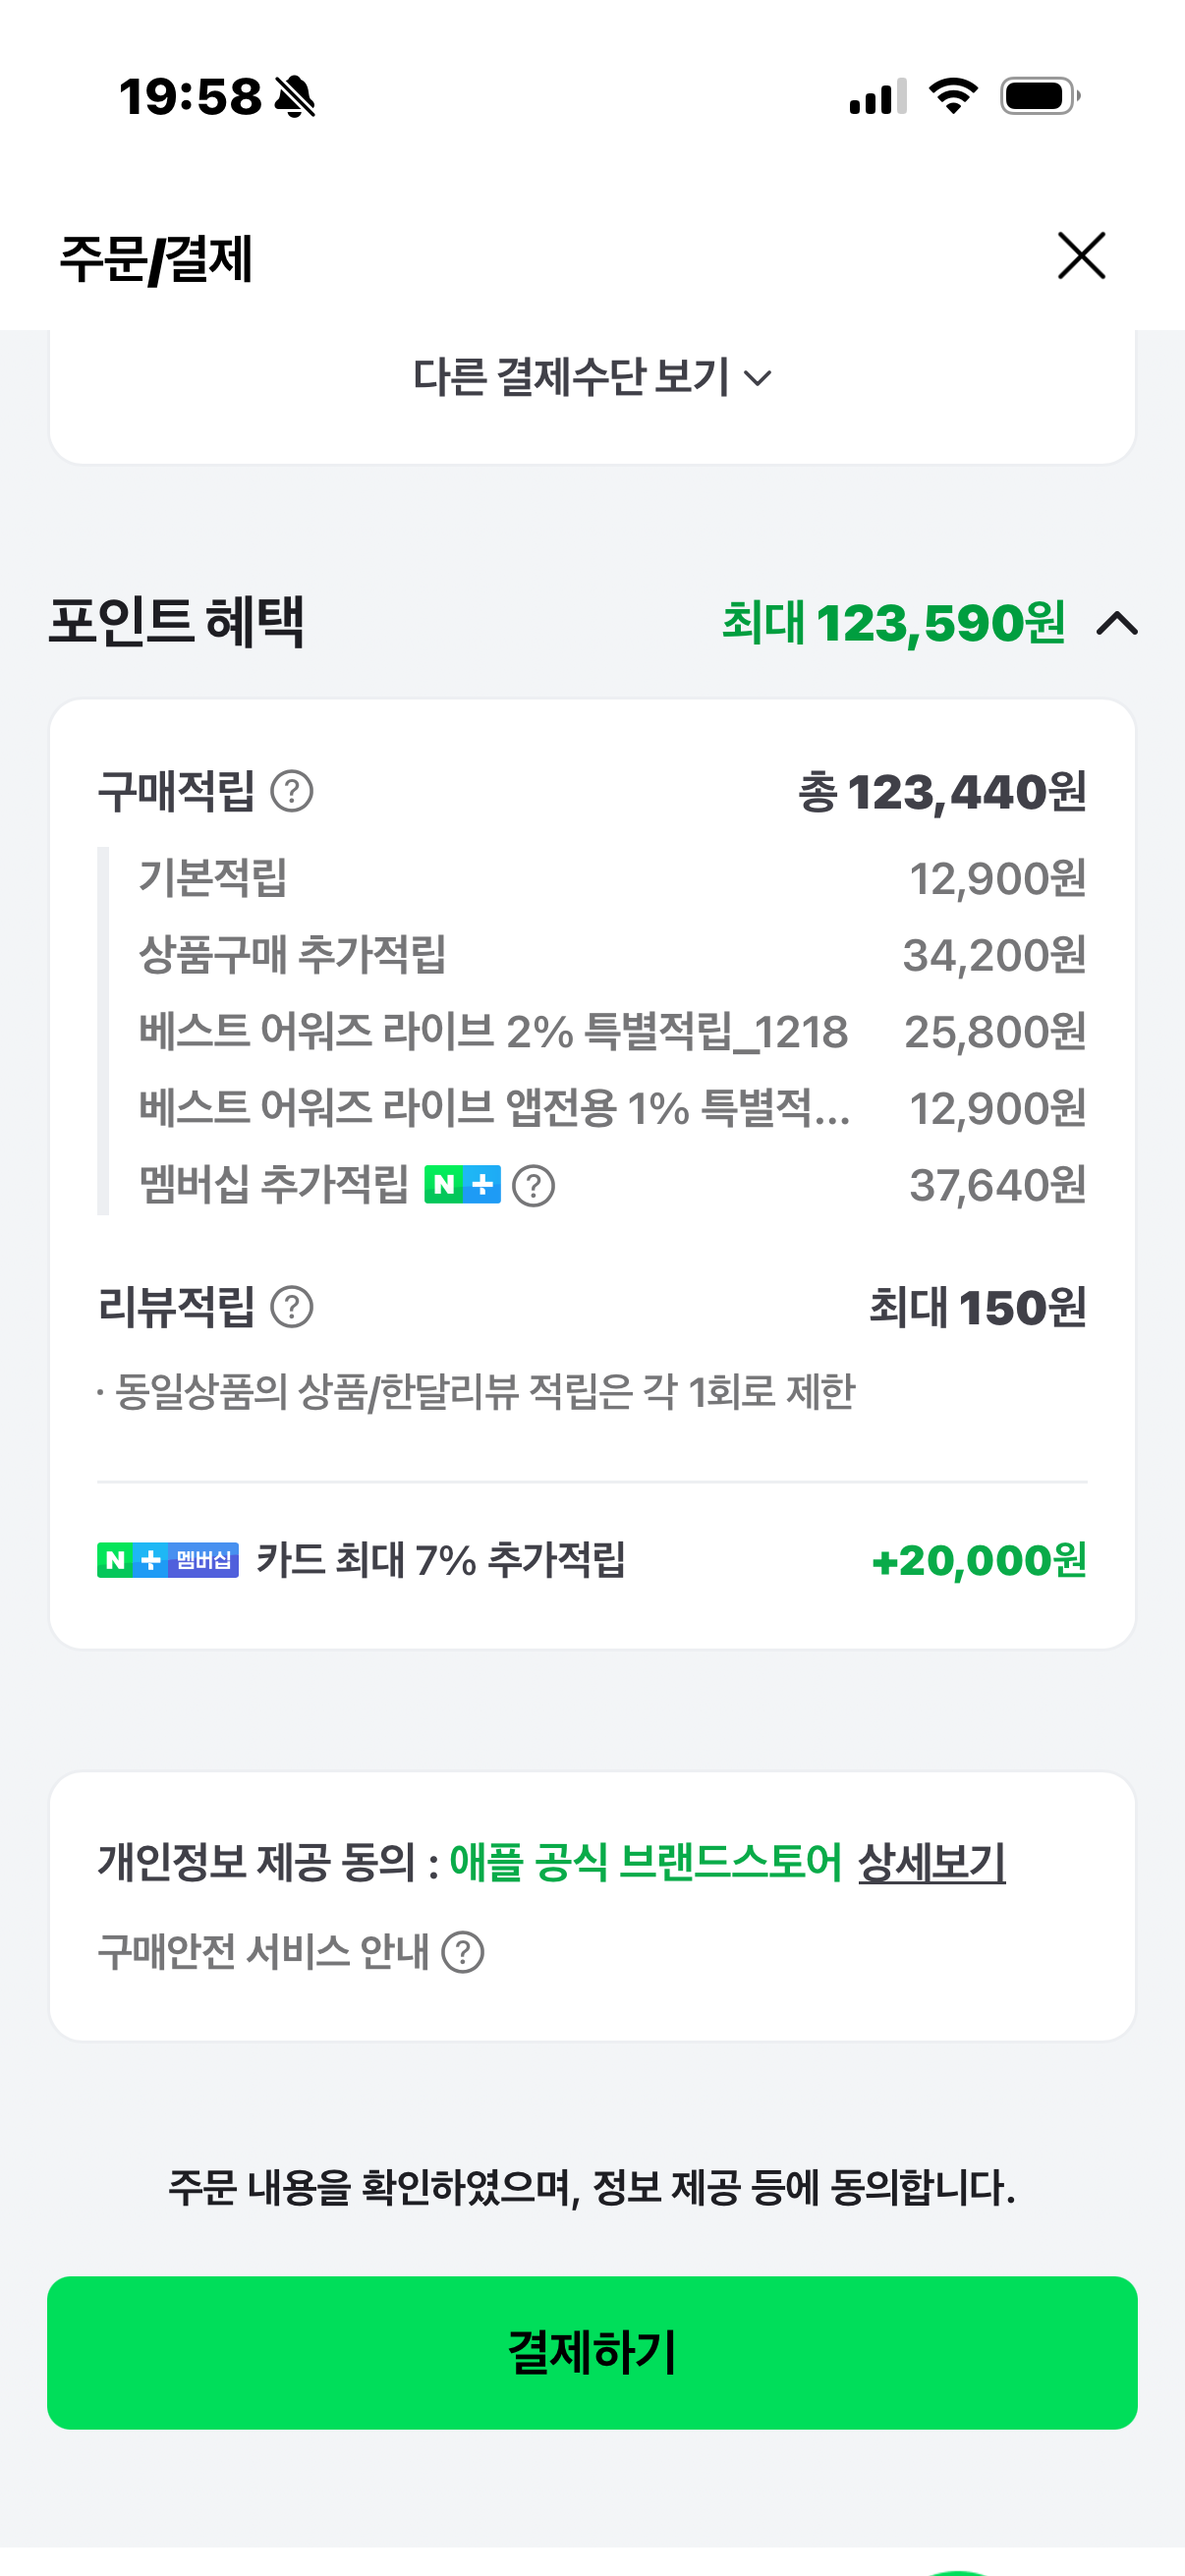Image resolution: width=1185 pixels, height=2576 pixels.
Task: Tap the 결제하기 payment button
Action: [592, 2352]
